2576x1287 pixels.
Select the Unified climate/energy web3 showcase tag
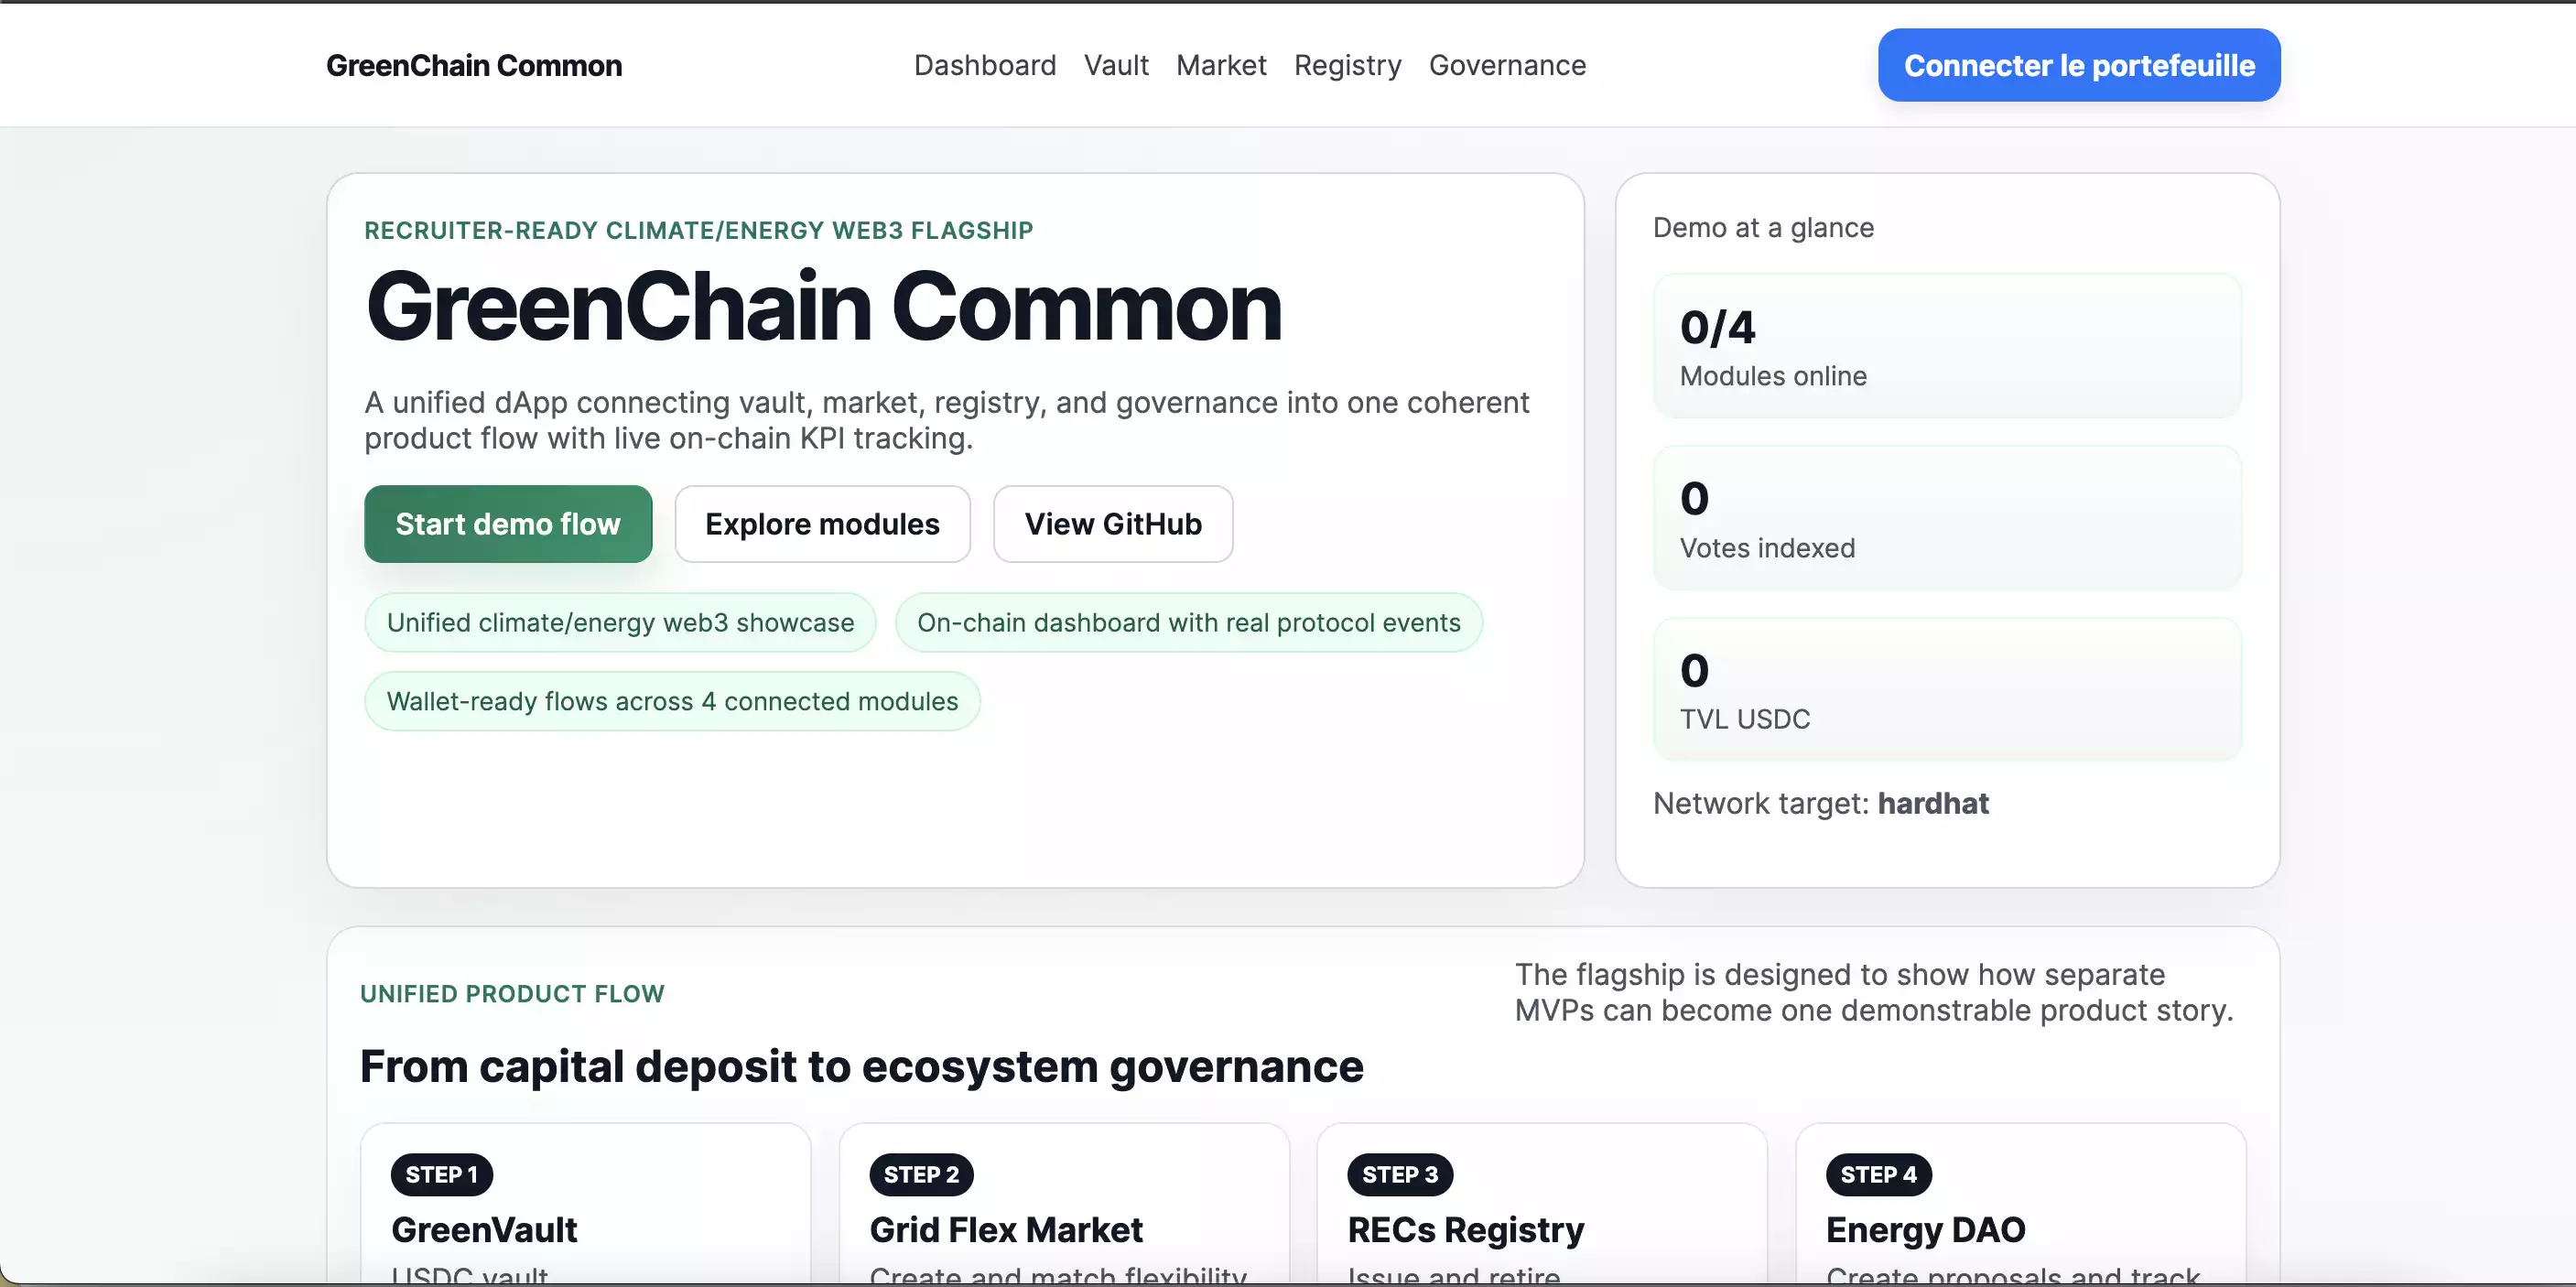[620, 622]
